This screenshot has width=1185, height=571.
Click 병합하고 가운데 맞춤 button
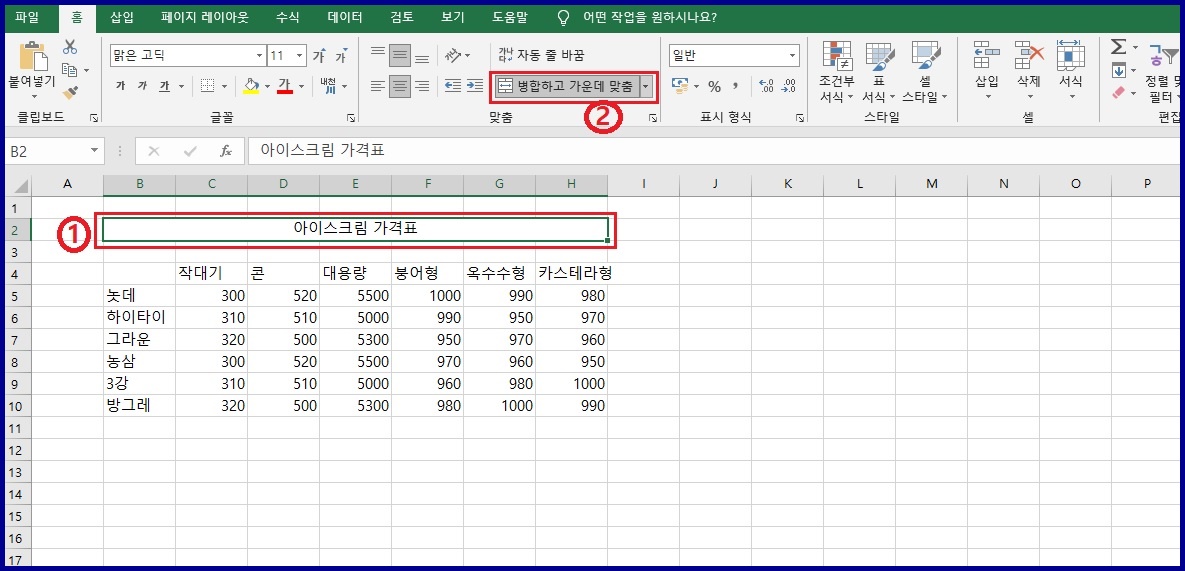[x=567, y=86]
